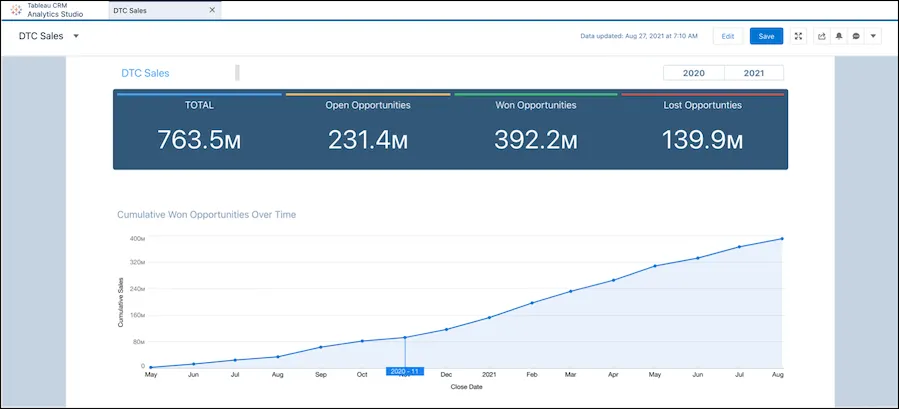The image size is (899, 409).
Task: Toggle the 2021 year filter
Action: click(x=754, y=73)
